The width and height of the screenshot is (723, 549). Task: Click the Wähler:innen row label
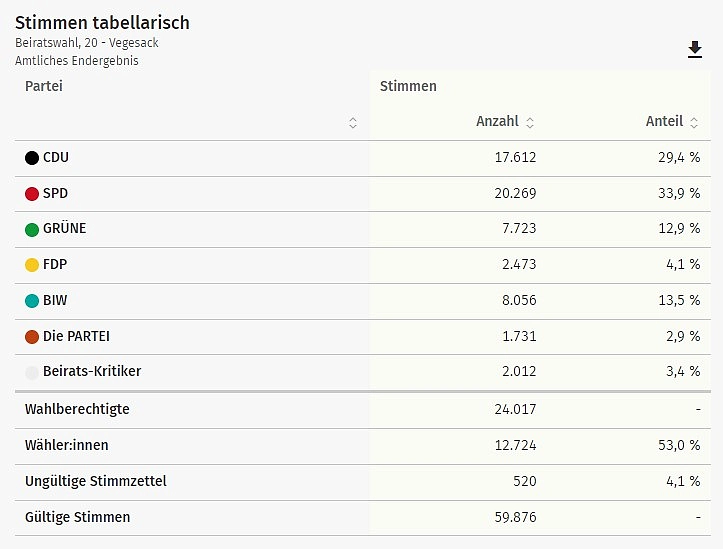coord(68,445)
